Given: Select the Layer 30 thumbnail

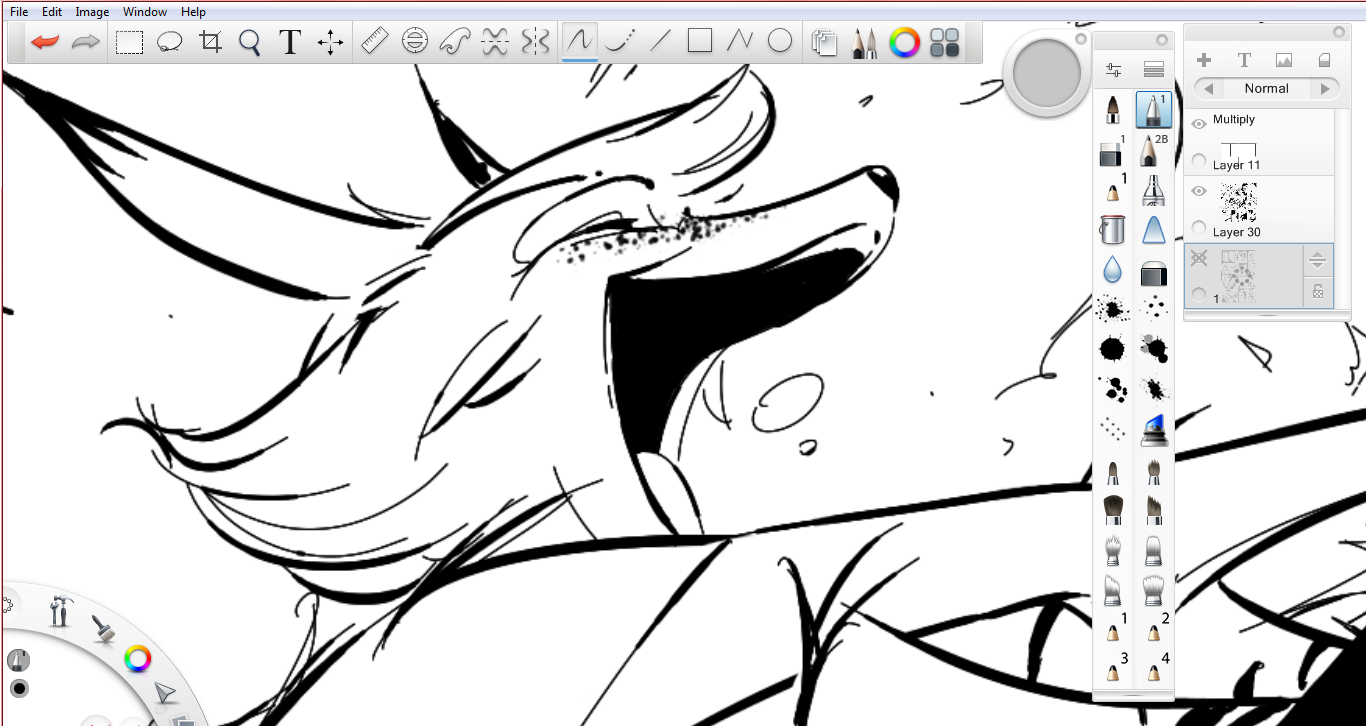Looking at the screenshot, I should 1239,203.
